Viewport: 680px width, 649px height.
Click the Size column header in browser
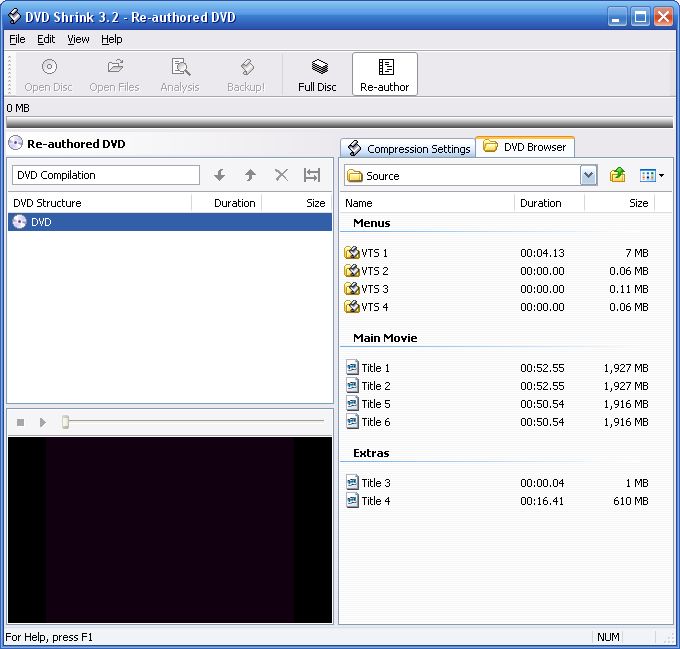(x=620, y=203)
